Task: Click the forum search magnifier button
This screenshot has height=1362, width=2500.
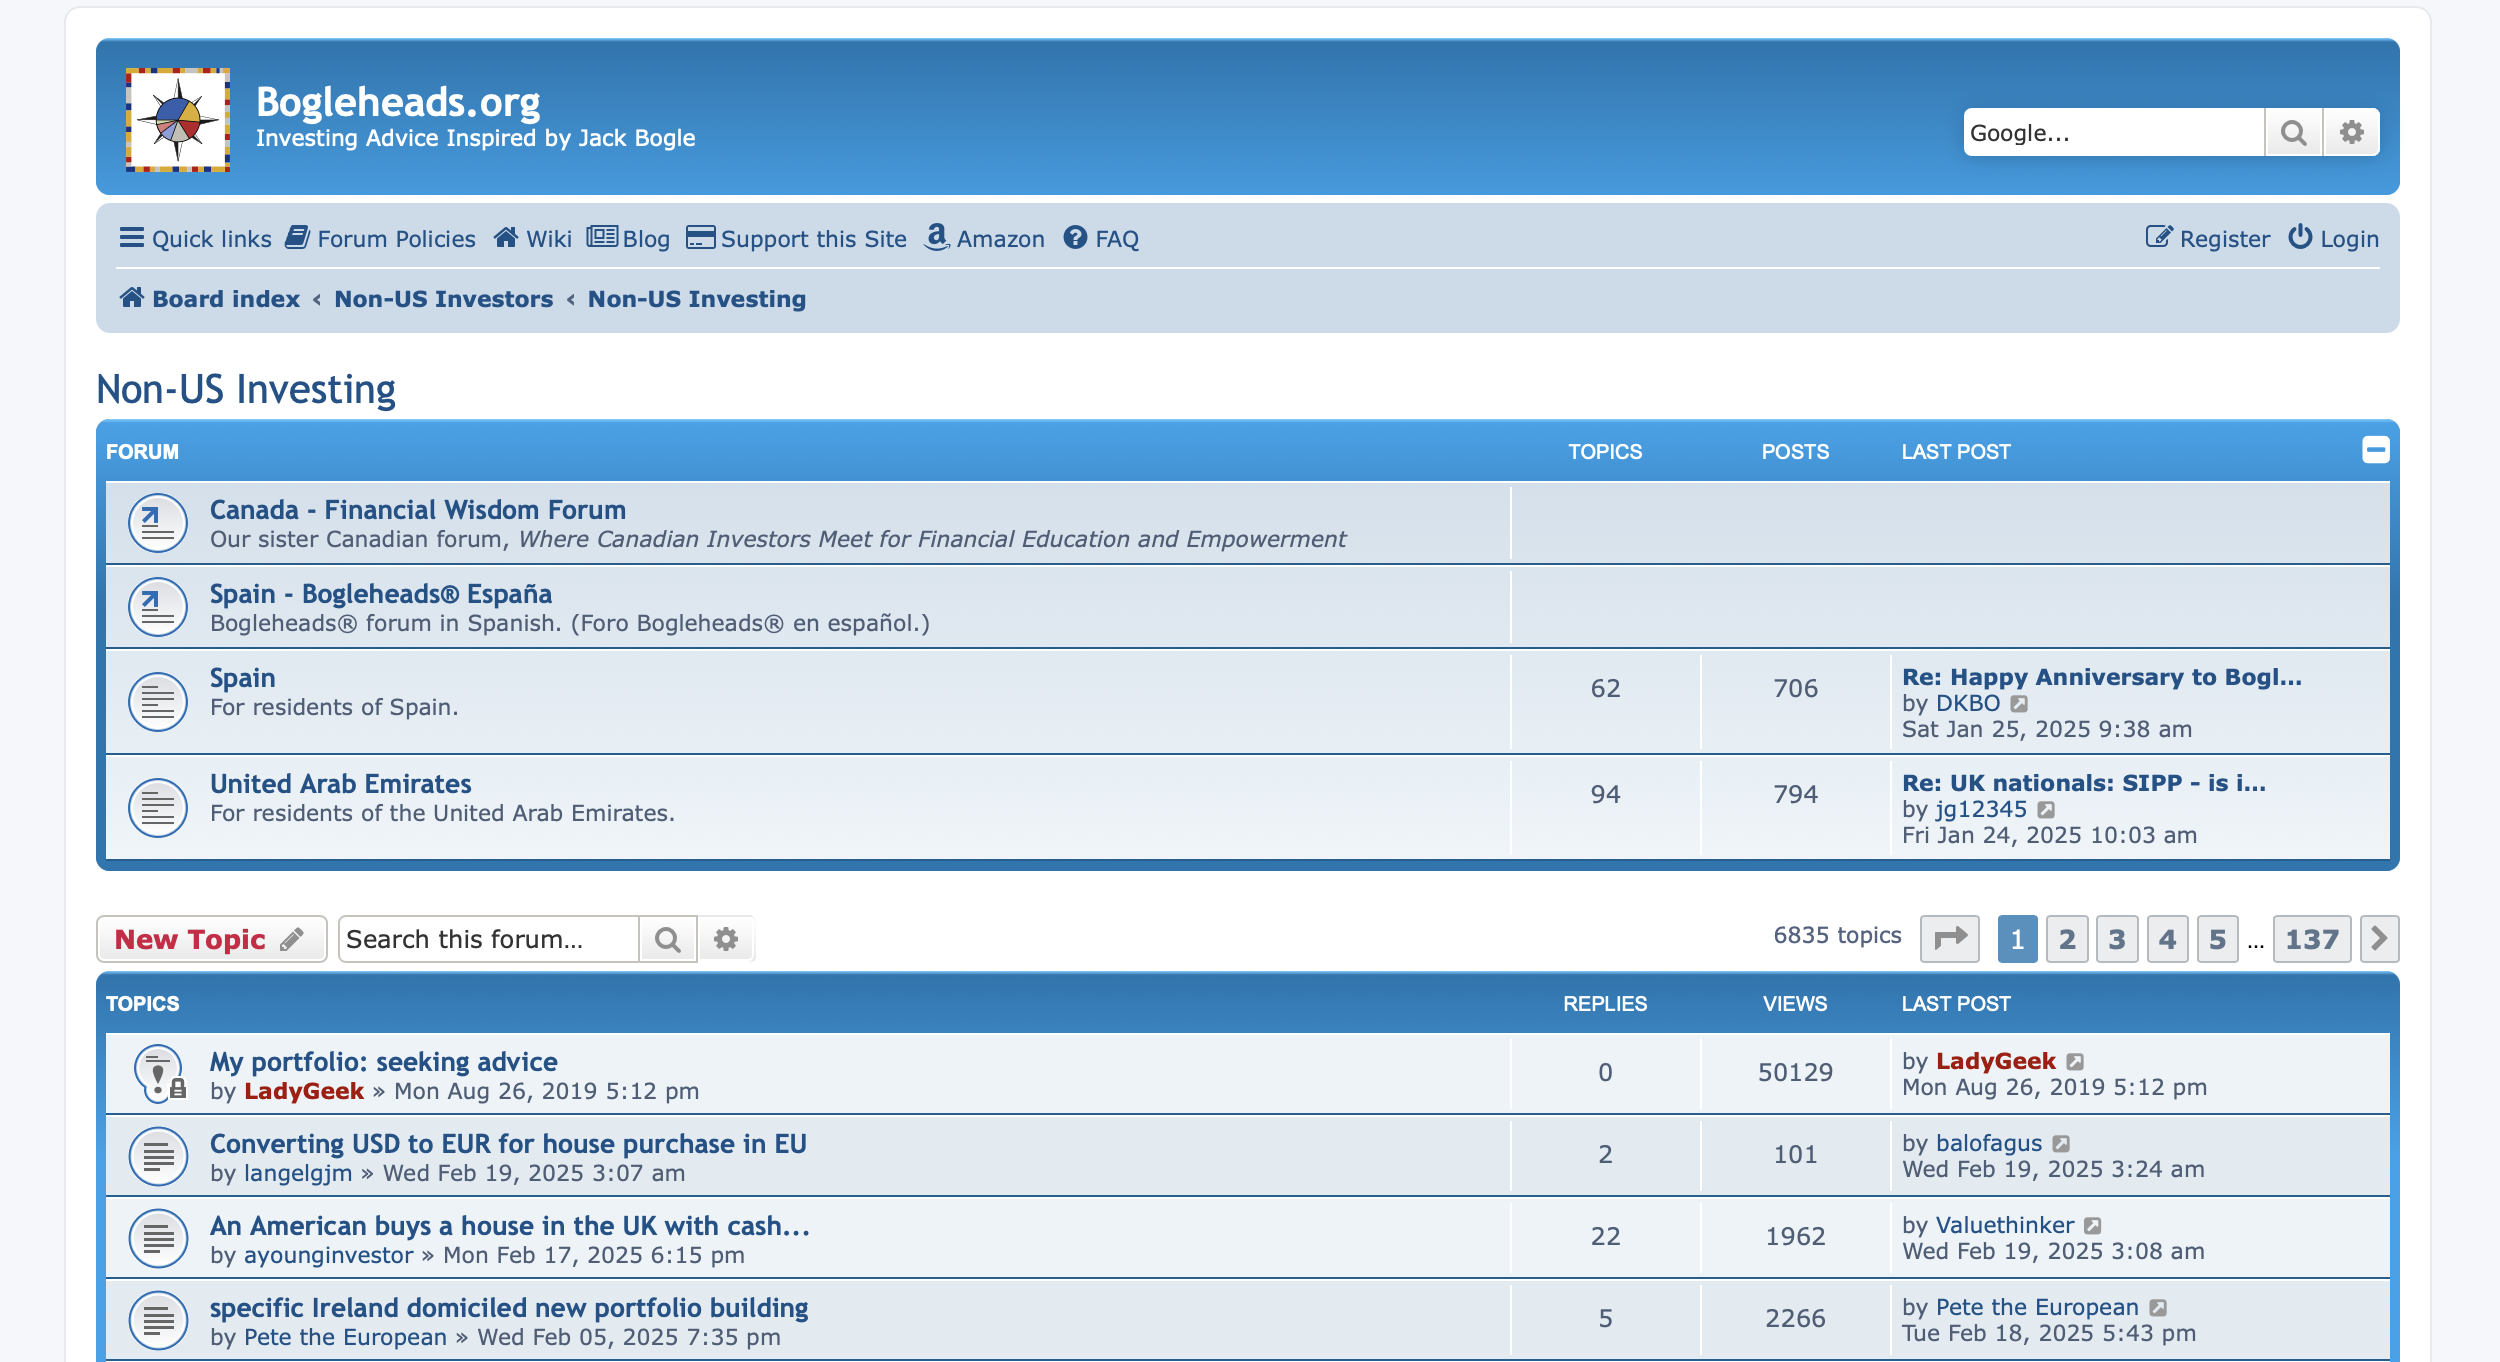Action: (667, 939)
